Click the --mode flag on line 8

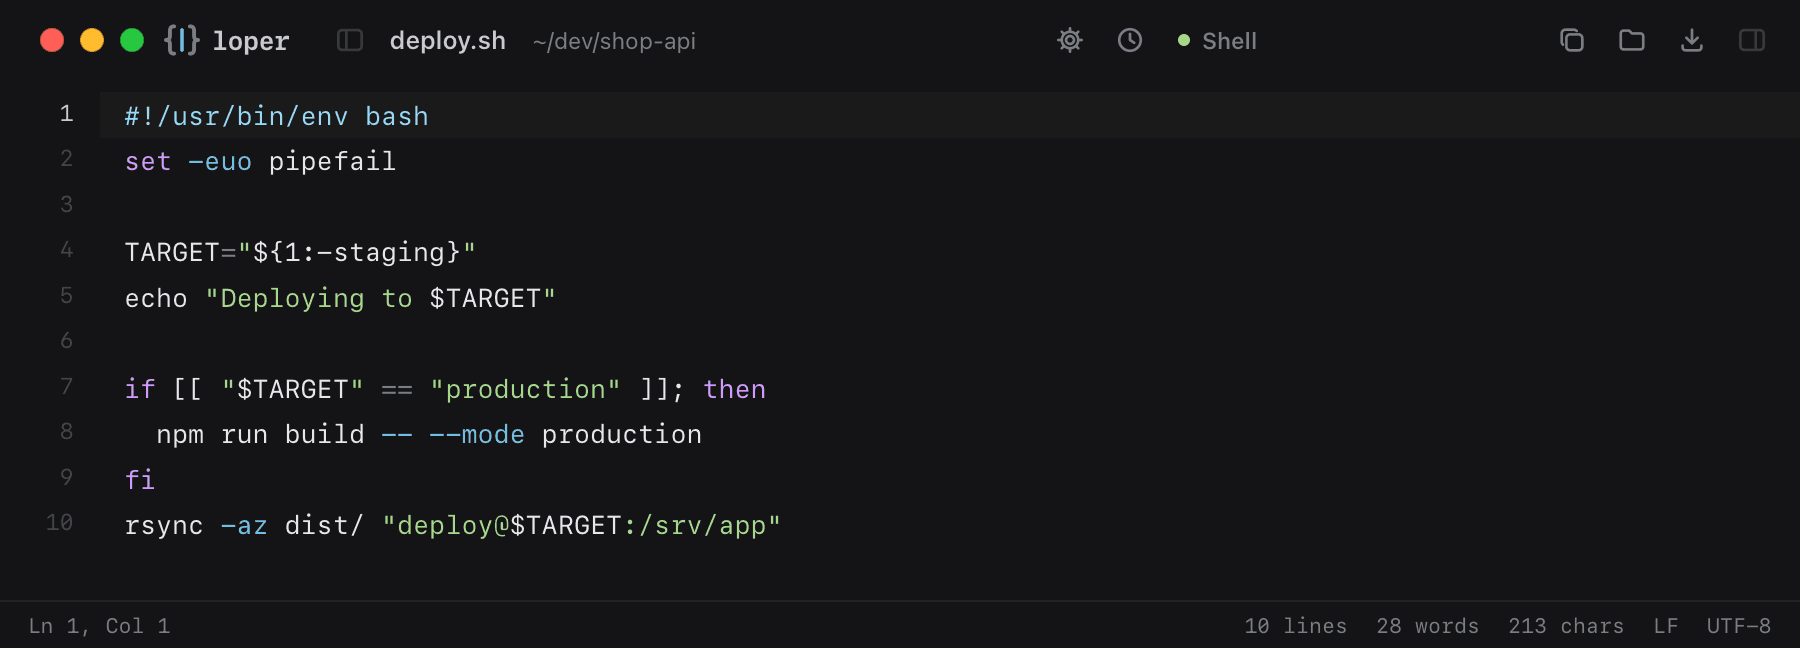[477, 434]
